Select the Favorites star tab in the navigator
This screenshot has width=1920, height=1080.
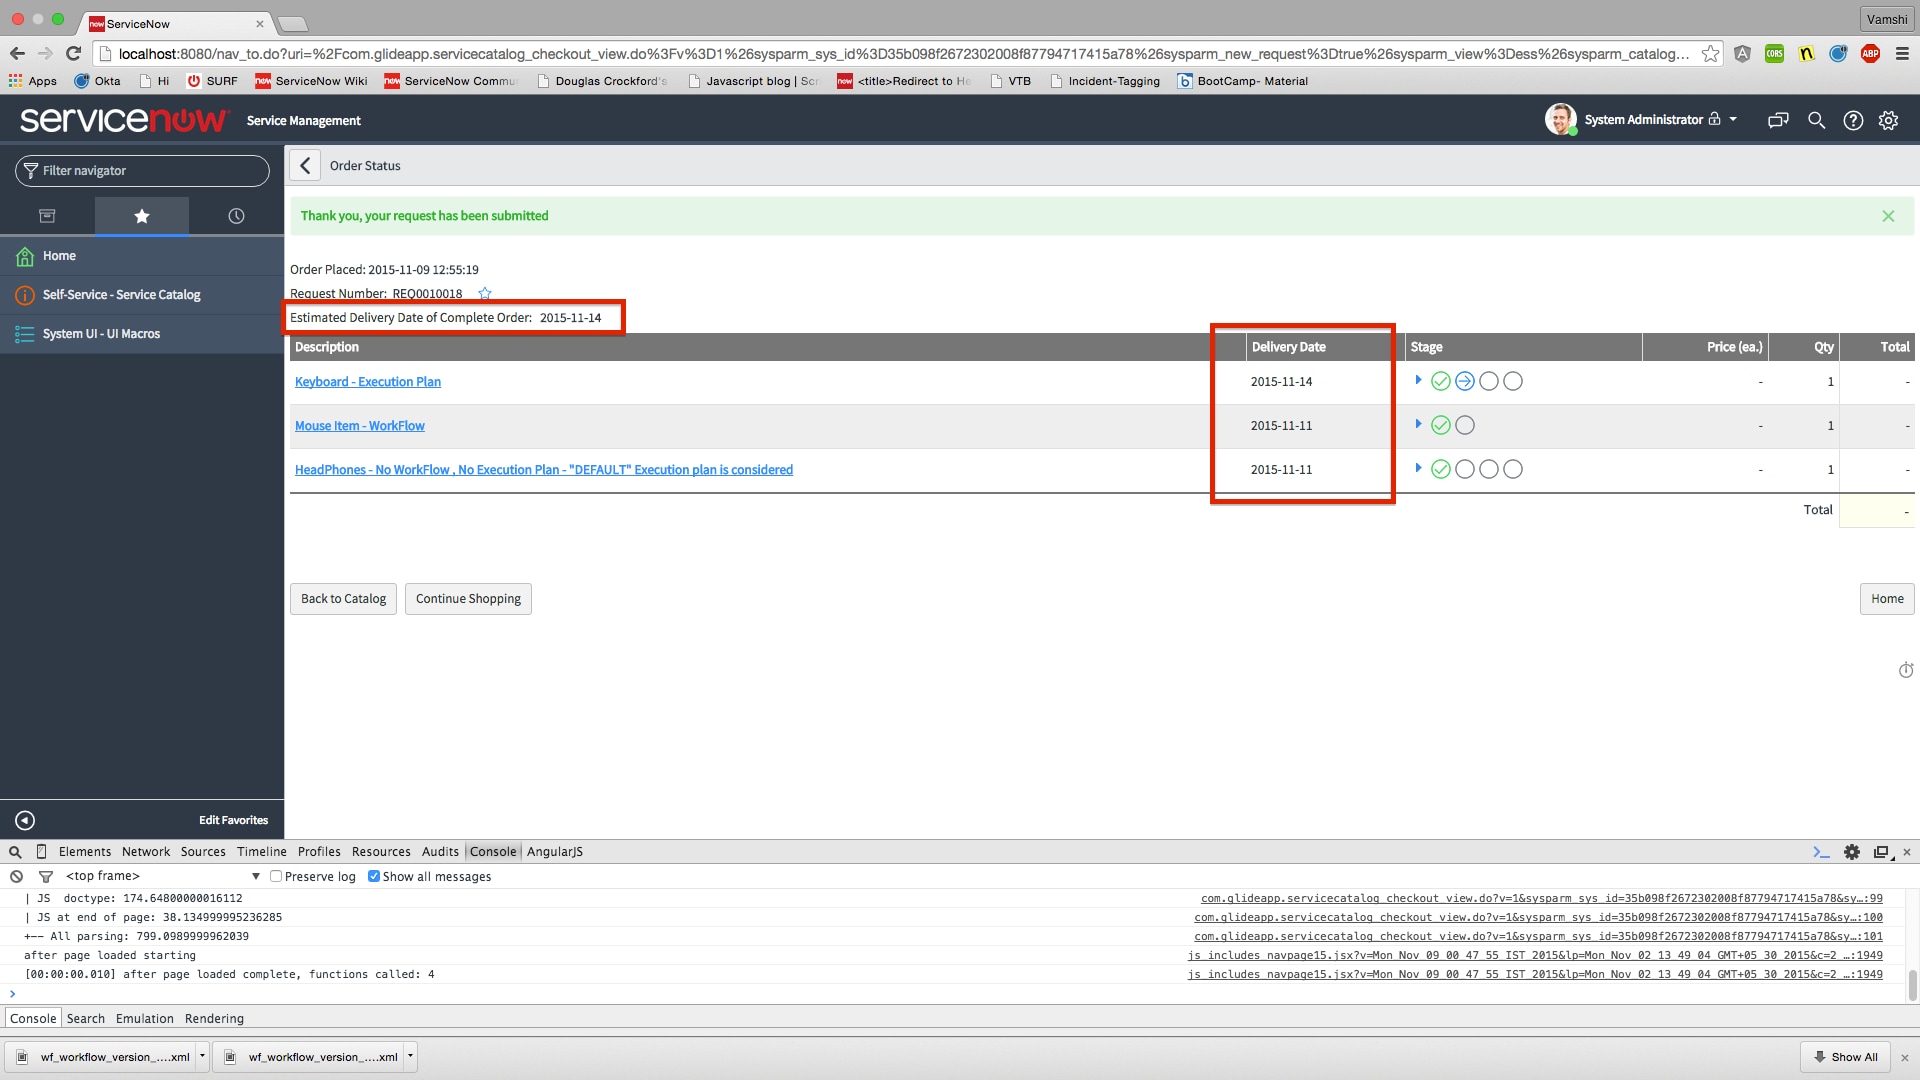click(x=141, y=215)
